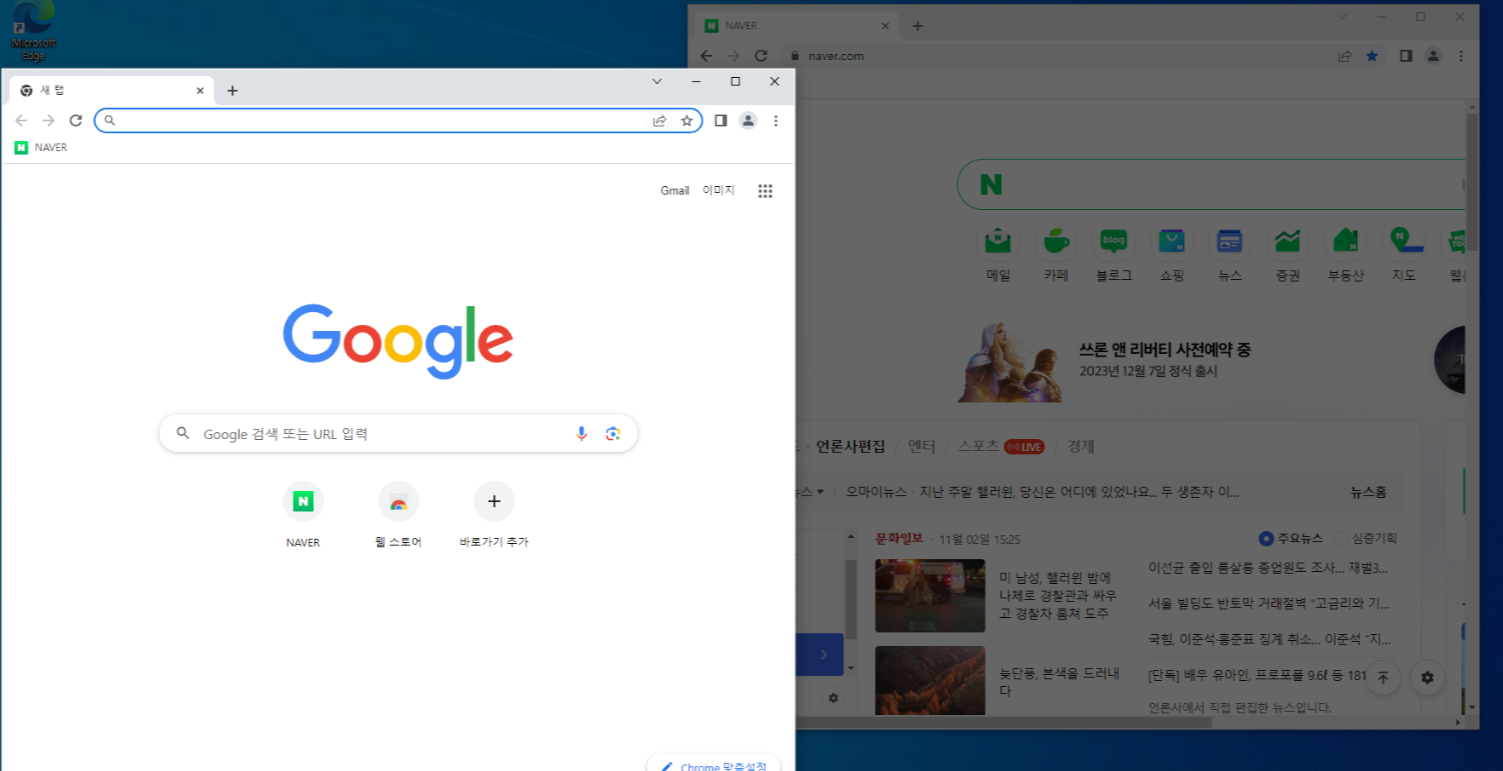The width and height of the screenshot is (1503, 771).
Task: Open Gmail link
Action: 675,190
